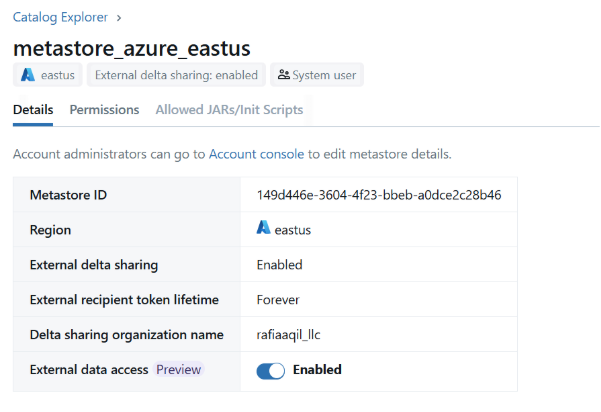Select the External delta sharing: enabled tag

pyautogui.click(x=176, y=75)
